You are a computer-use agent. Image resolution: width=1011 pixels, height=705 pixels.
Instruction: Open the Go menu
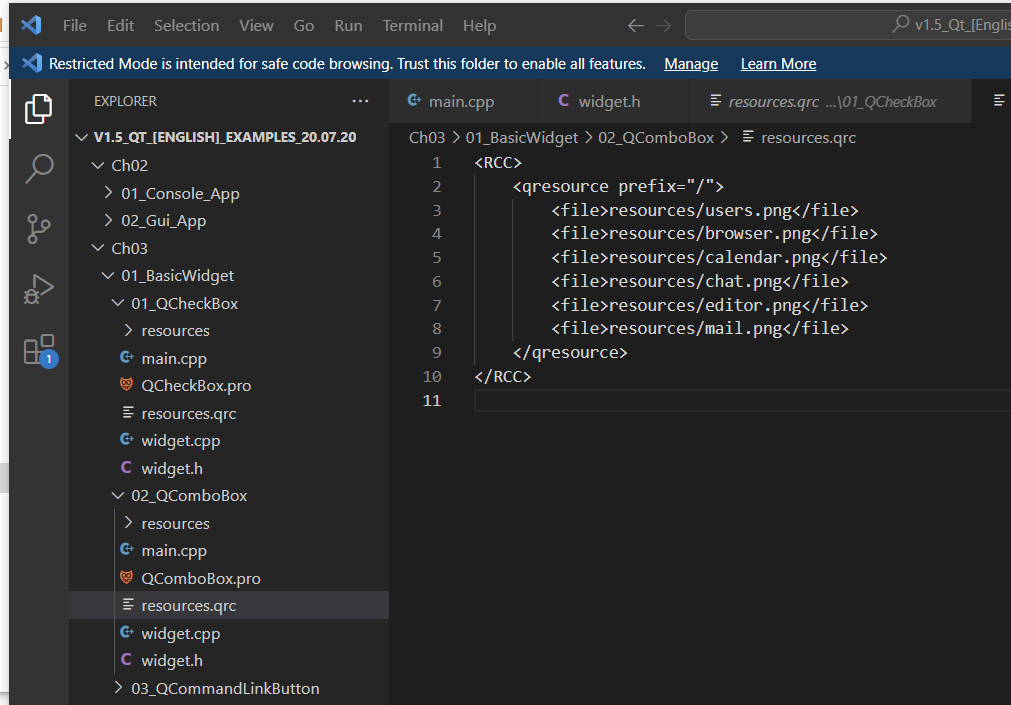pos(304,26)
